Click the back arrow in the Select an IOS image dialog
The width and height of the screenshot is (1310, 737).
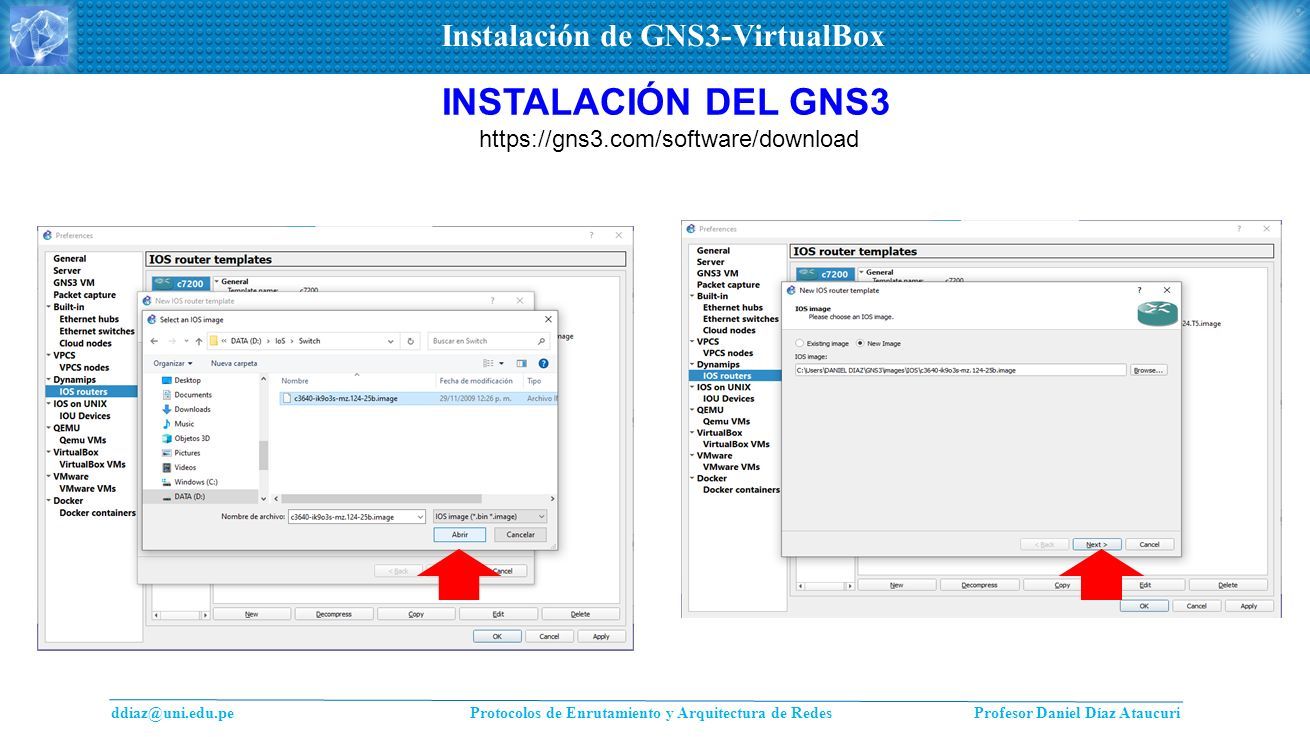coord(154,341)
